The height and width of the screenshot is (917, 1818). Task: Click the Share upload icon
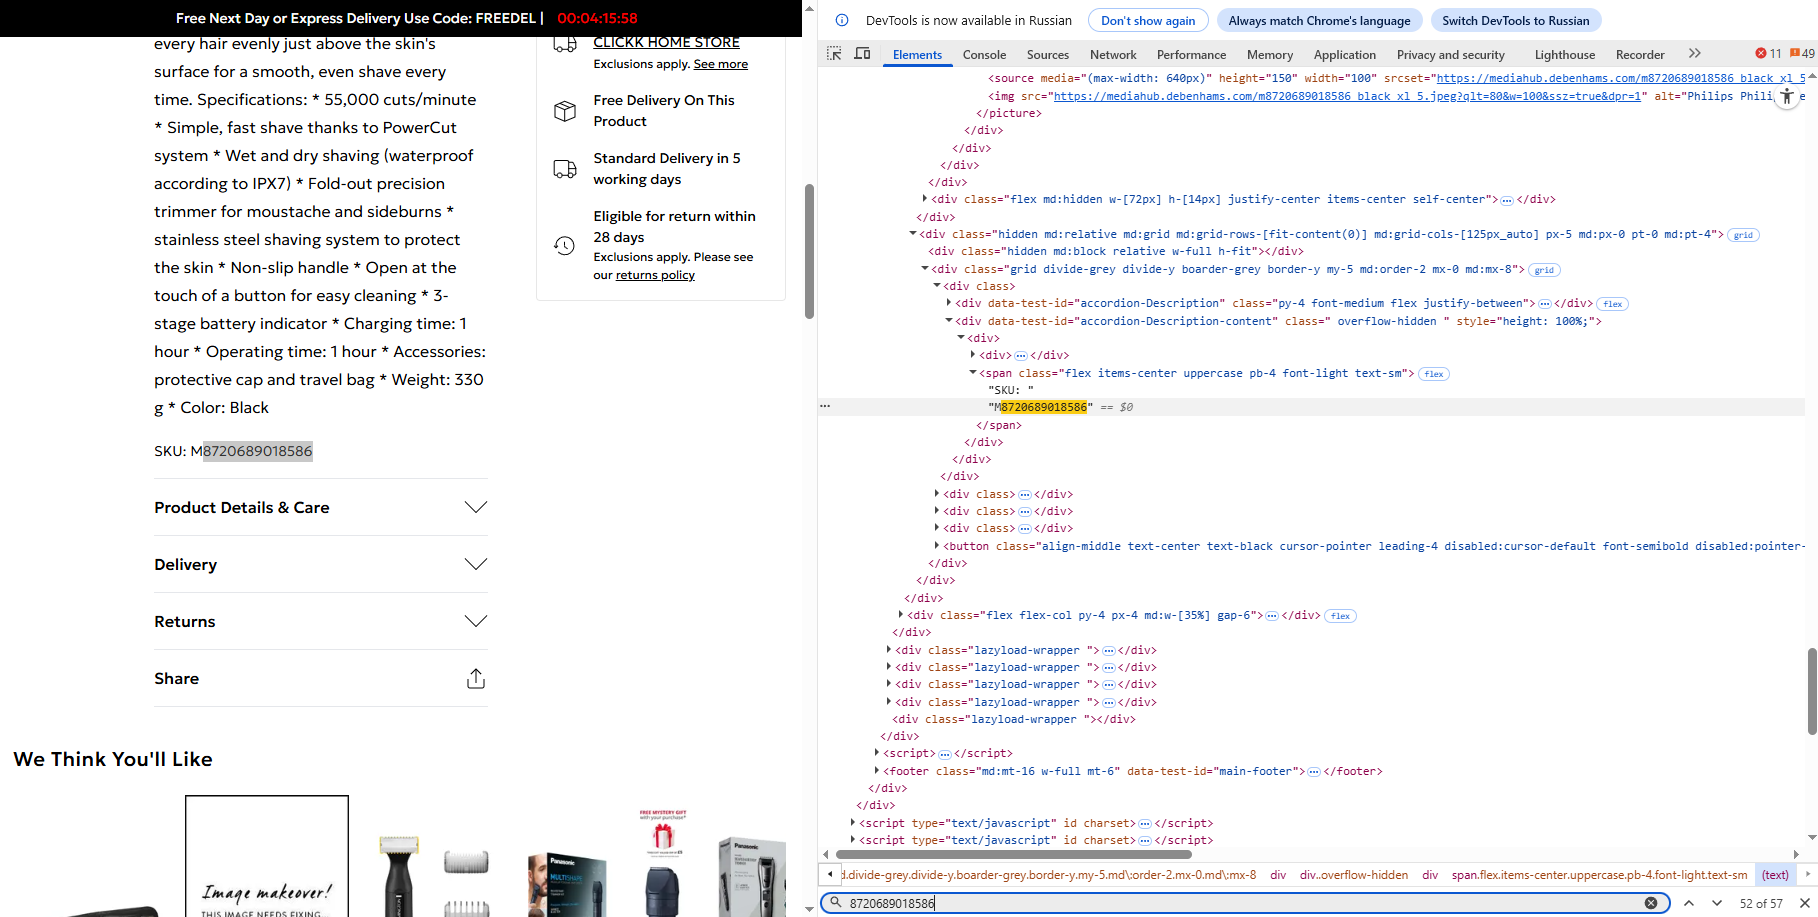pos(476,679)
